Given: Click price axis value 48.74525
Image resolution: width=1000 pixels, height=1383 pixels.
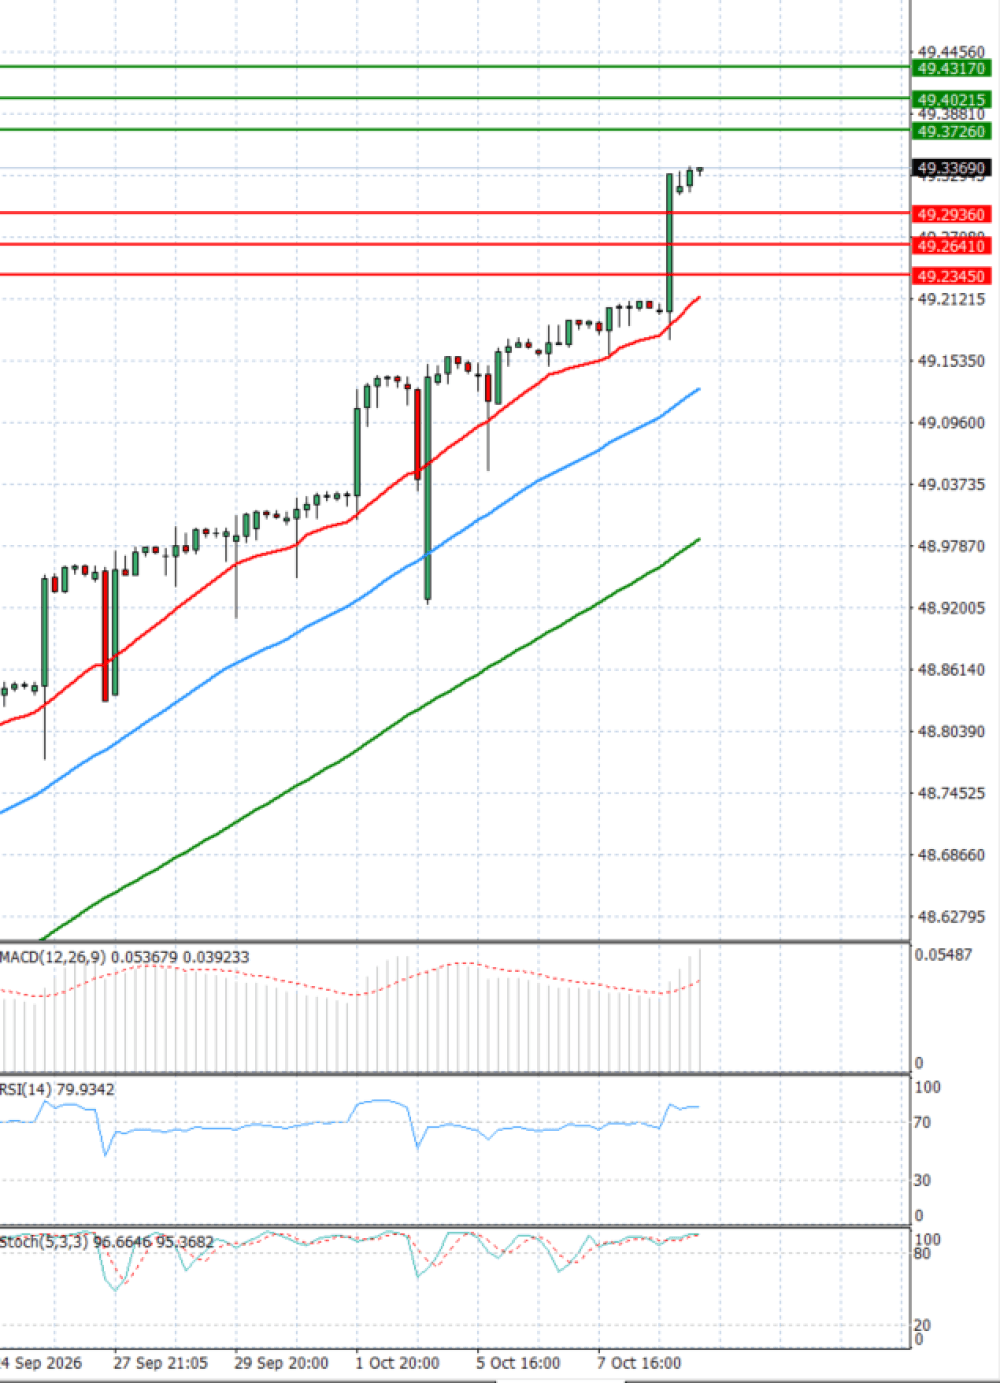Looking at the screenshot, I should [951, 794].
